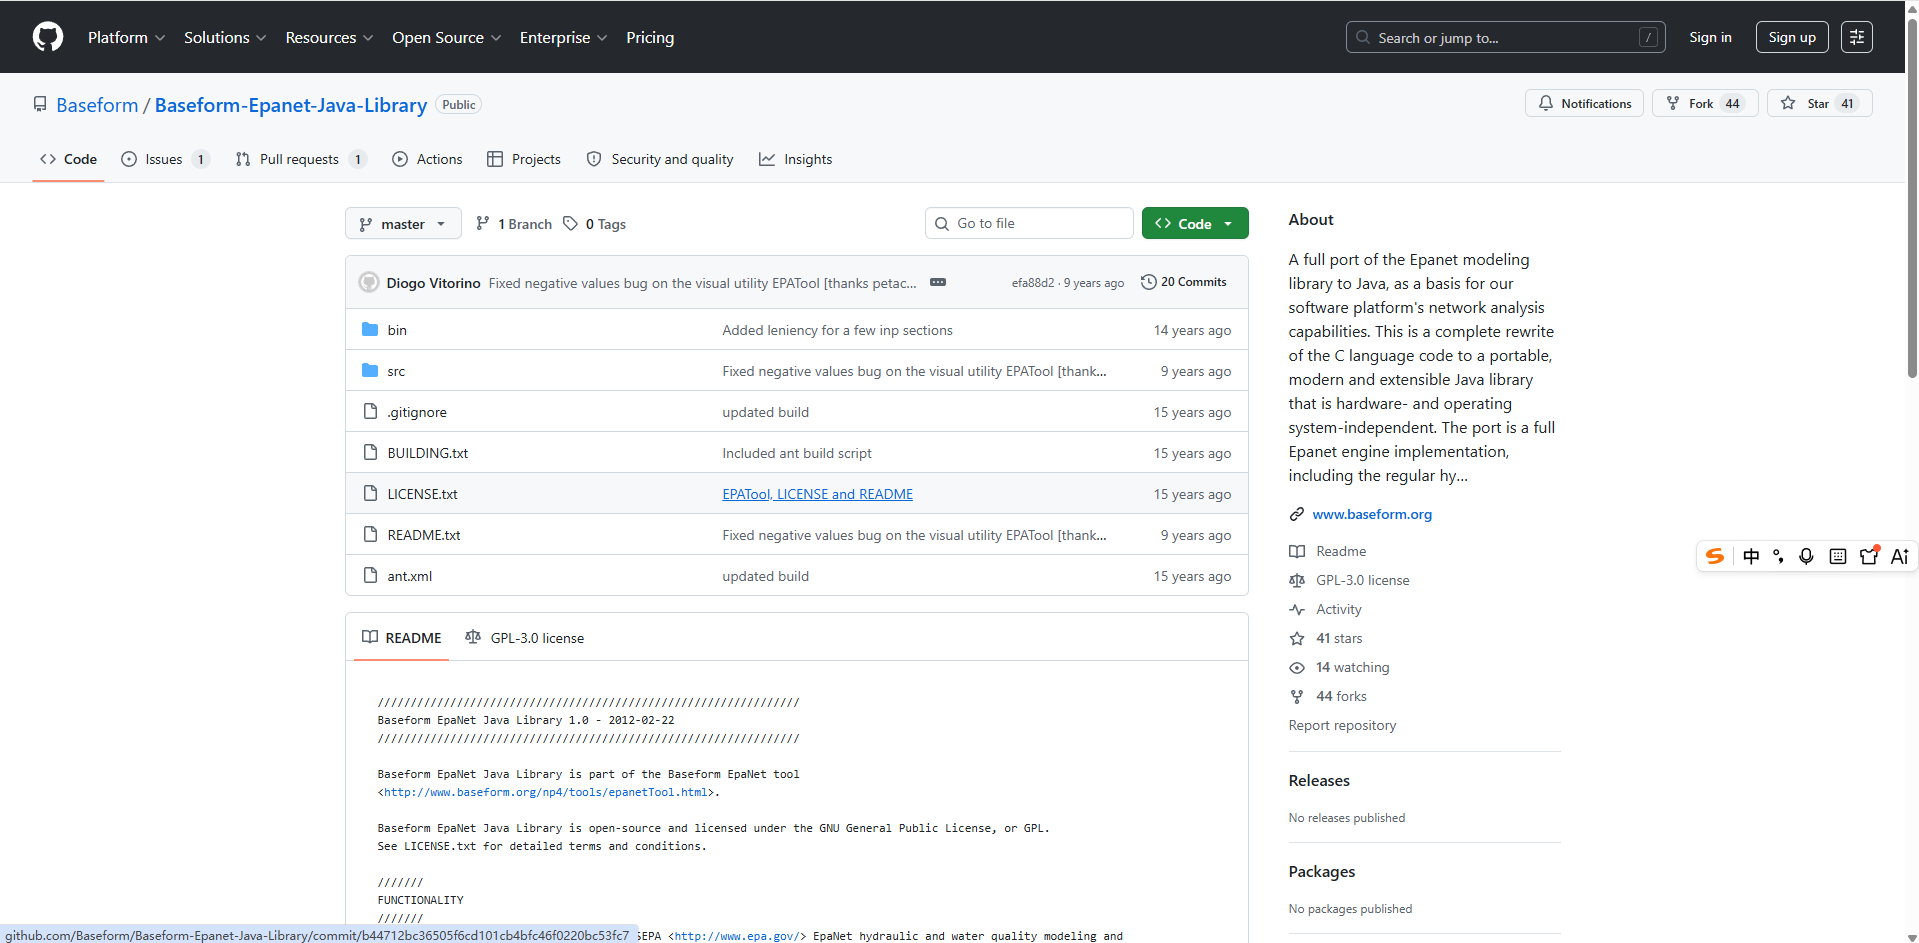The image size is (1919, 943).
Task: Click the microphone icon in input toolbar
Action: pyautogui.click(x=1806, y=556)
